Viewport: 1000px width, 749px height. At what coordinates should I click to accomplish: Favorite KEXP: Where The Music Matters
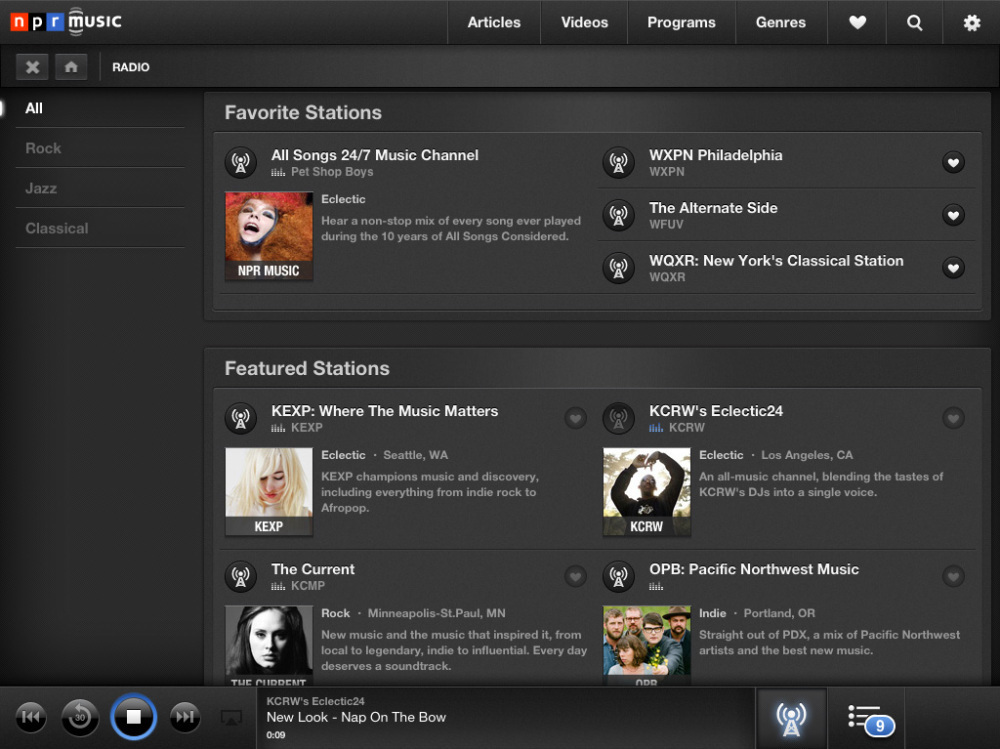575,418
